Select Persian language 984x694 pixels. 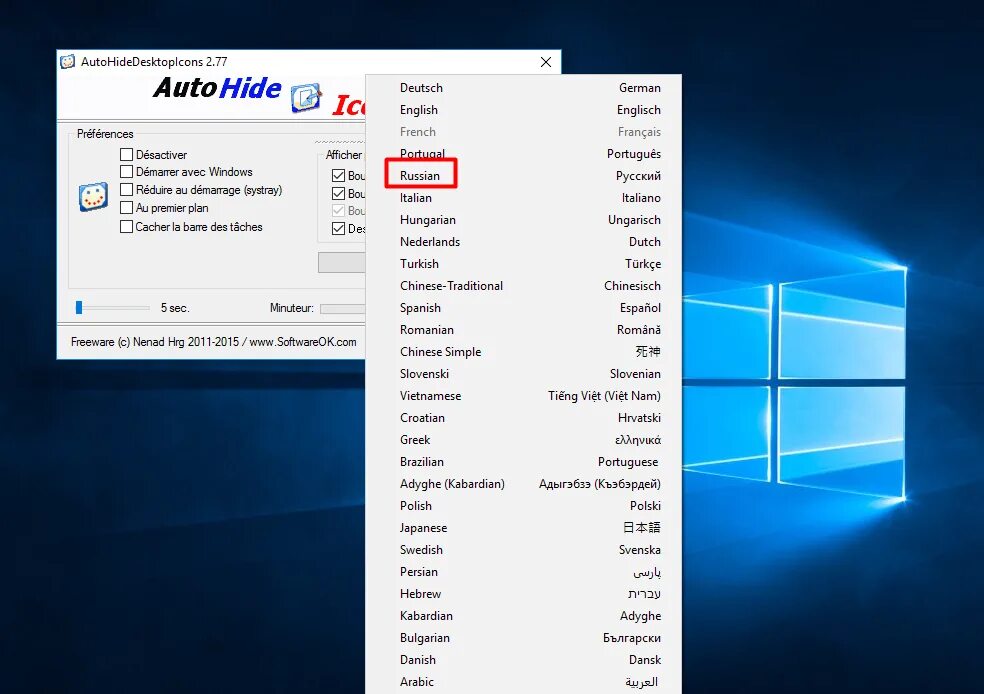(x=523, y=572)
